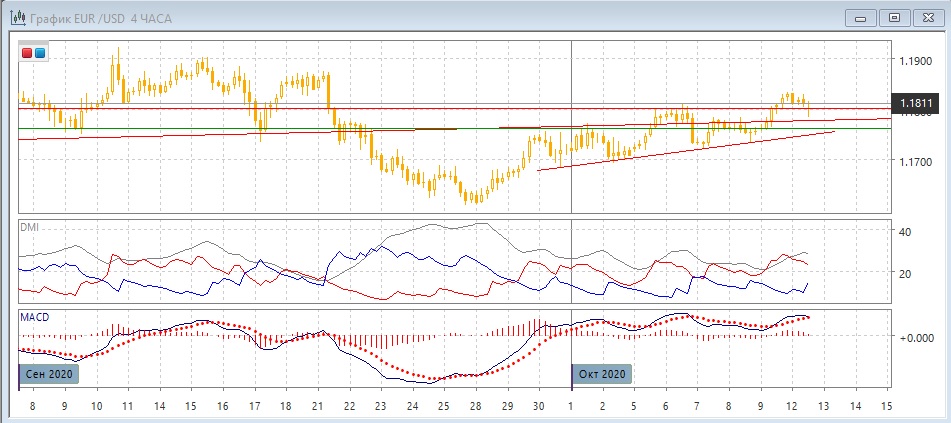Click the 1.1700 price axis label
Viewport: 951px width, 423px height.
(x=917, y=160)
